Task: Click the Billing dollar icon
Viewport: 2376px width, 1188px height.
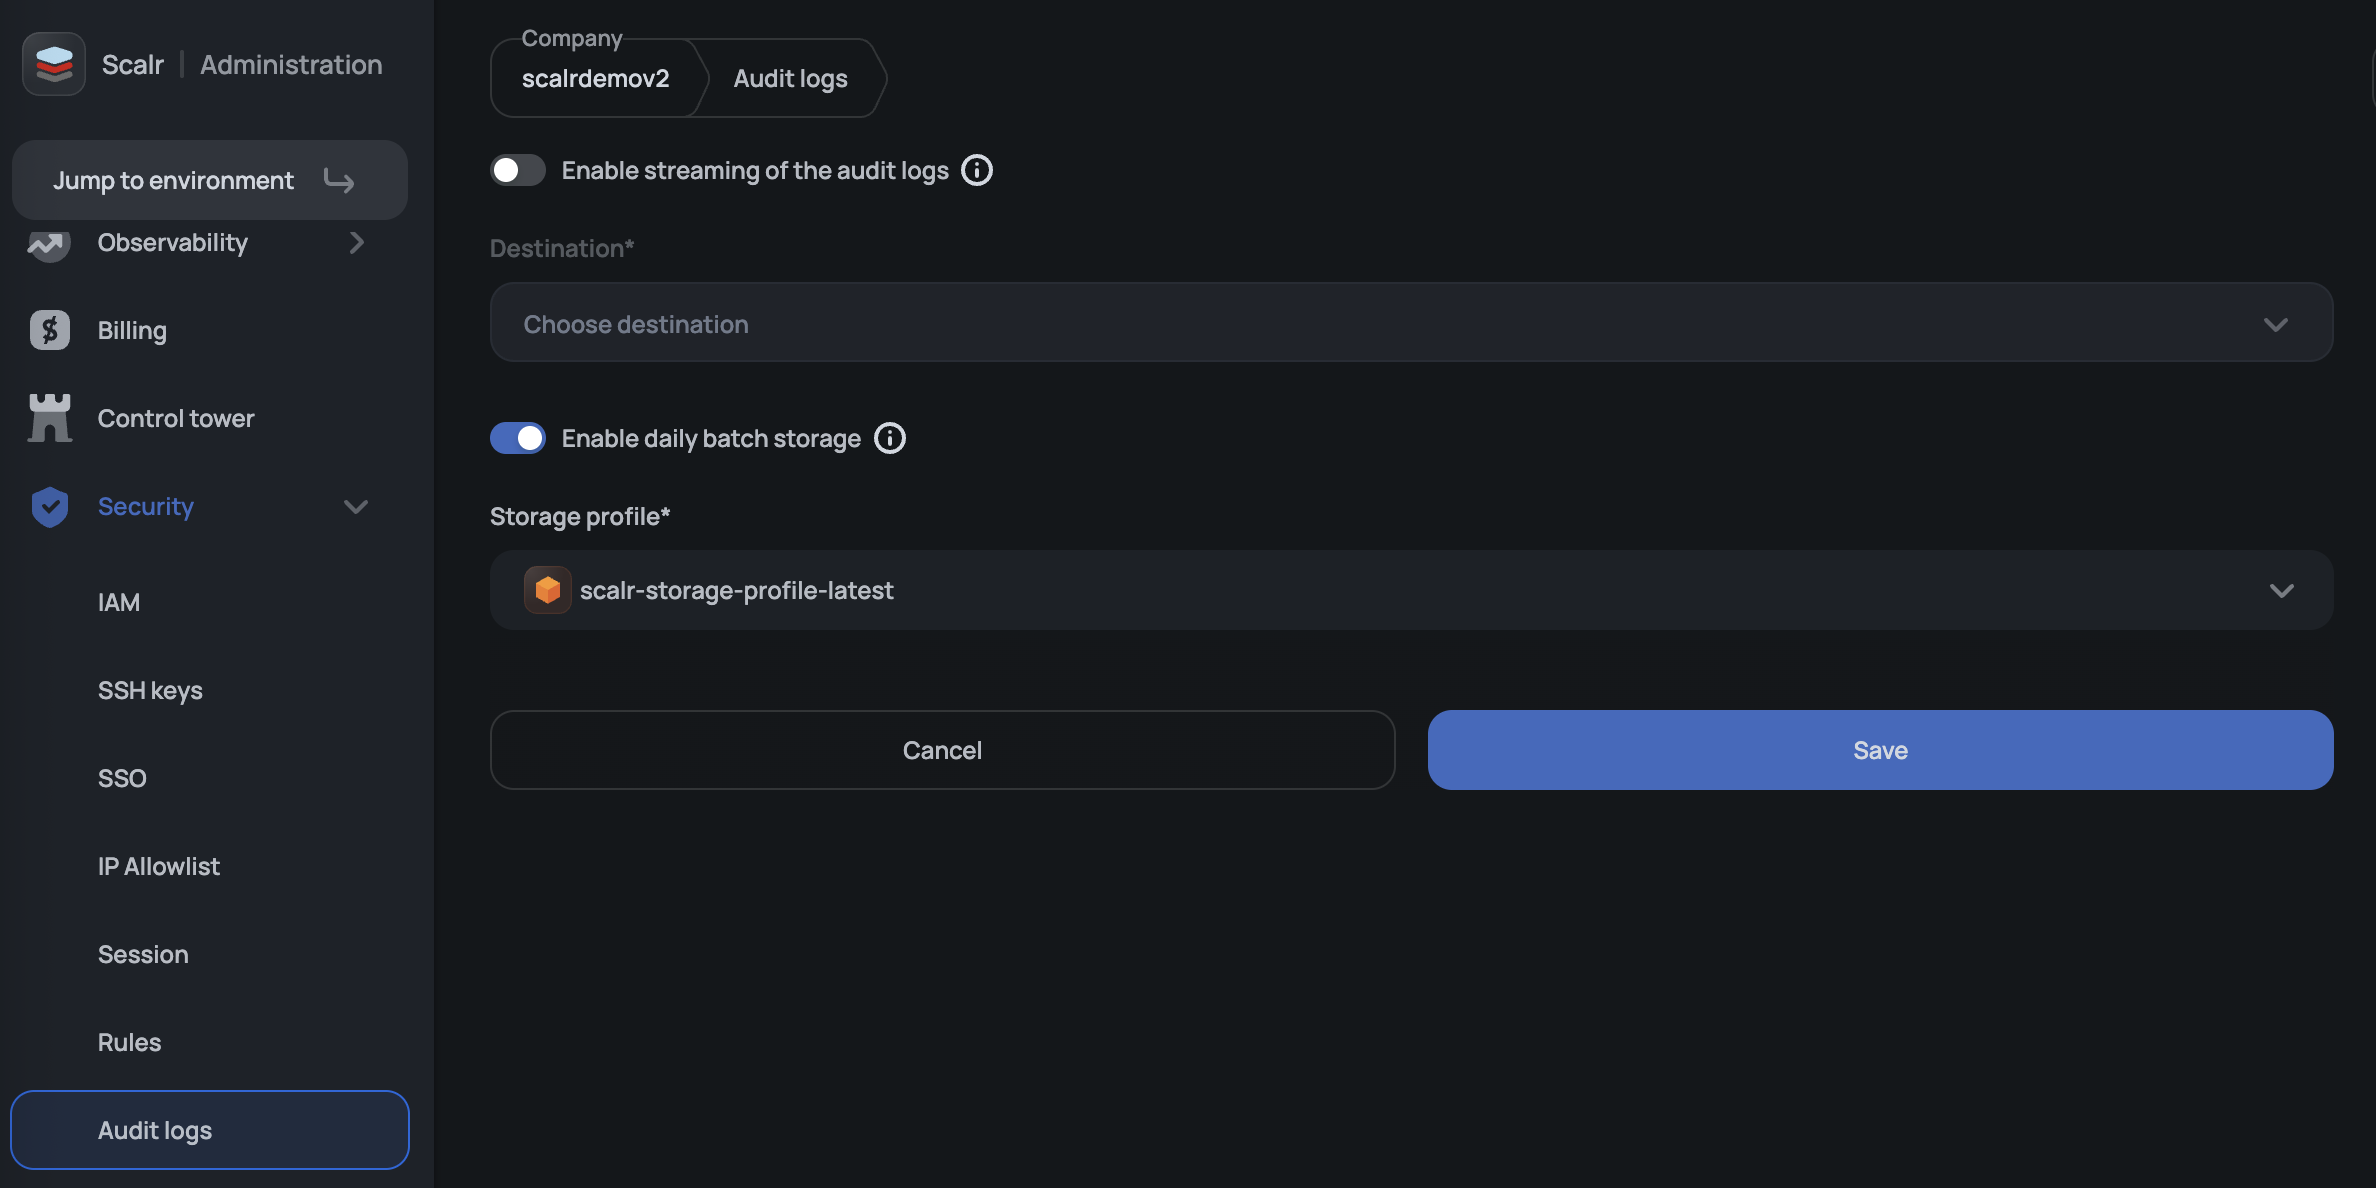Action: (49, 330)
